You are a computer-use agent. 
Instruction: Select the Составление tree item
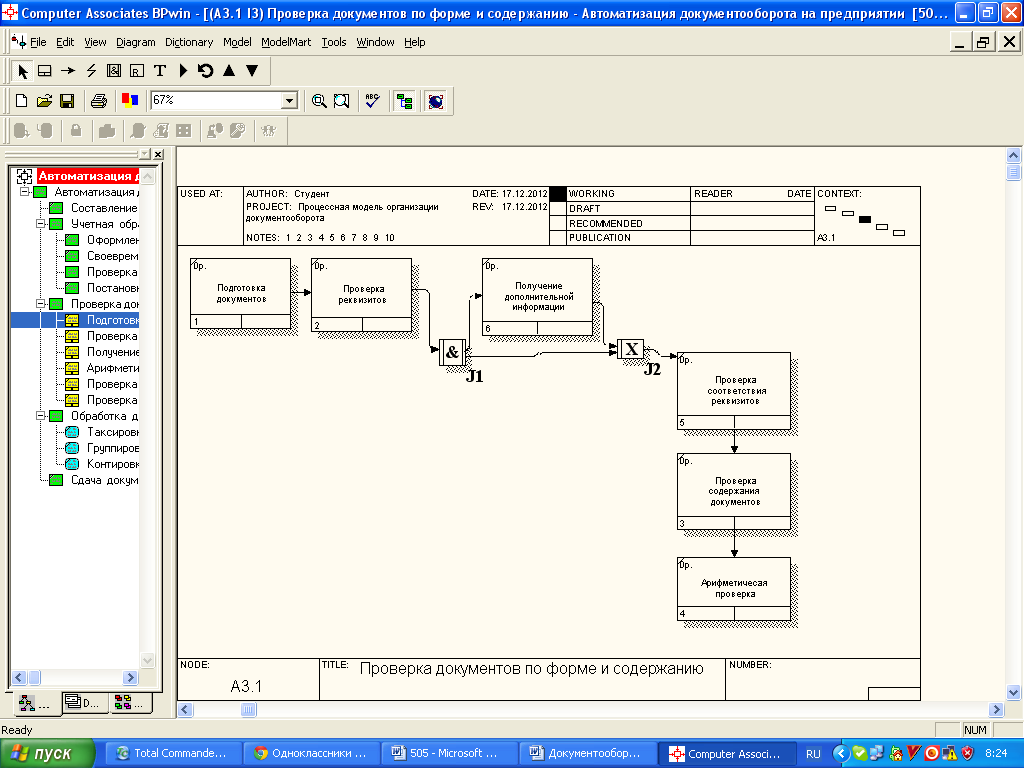tap(104, 208)
